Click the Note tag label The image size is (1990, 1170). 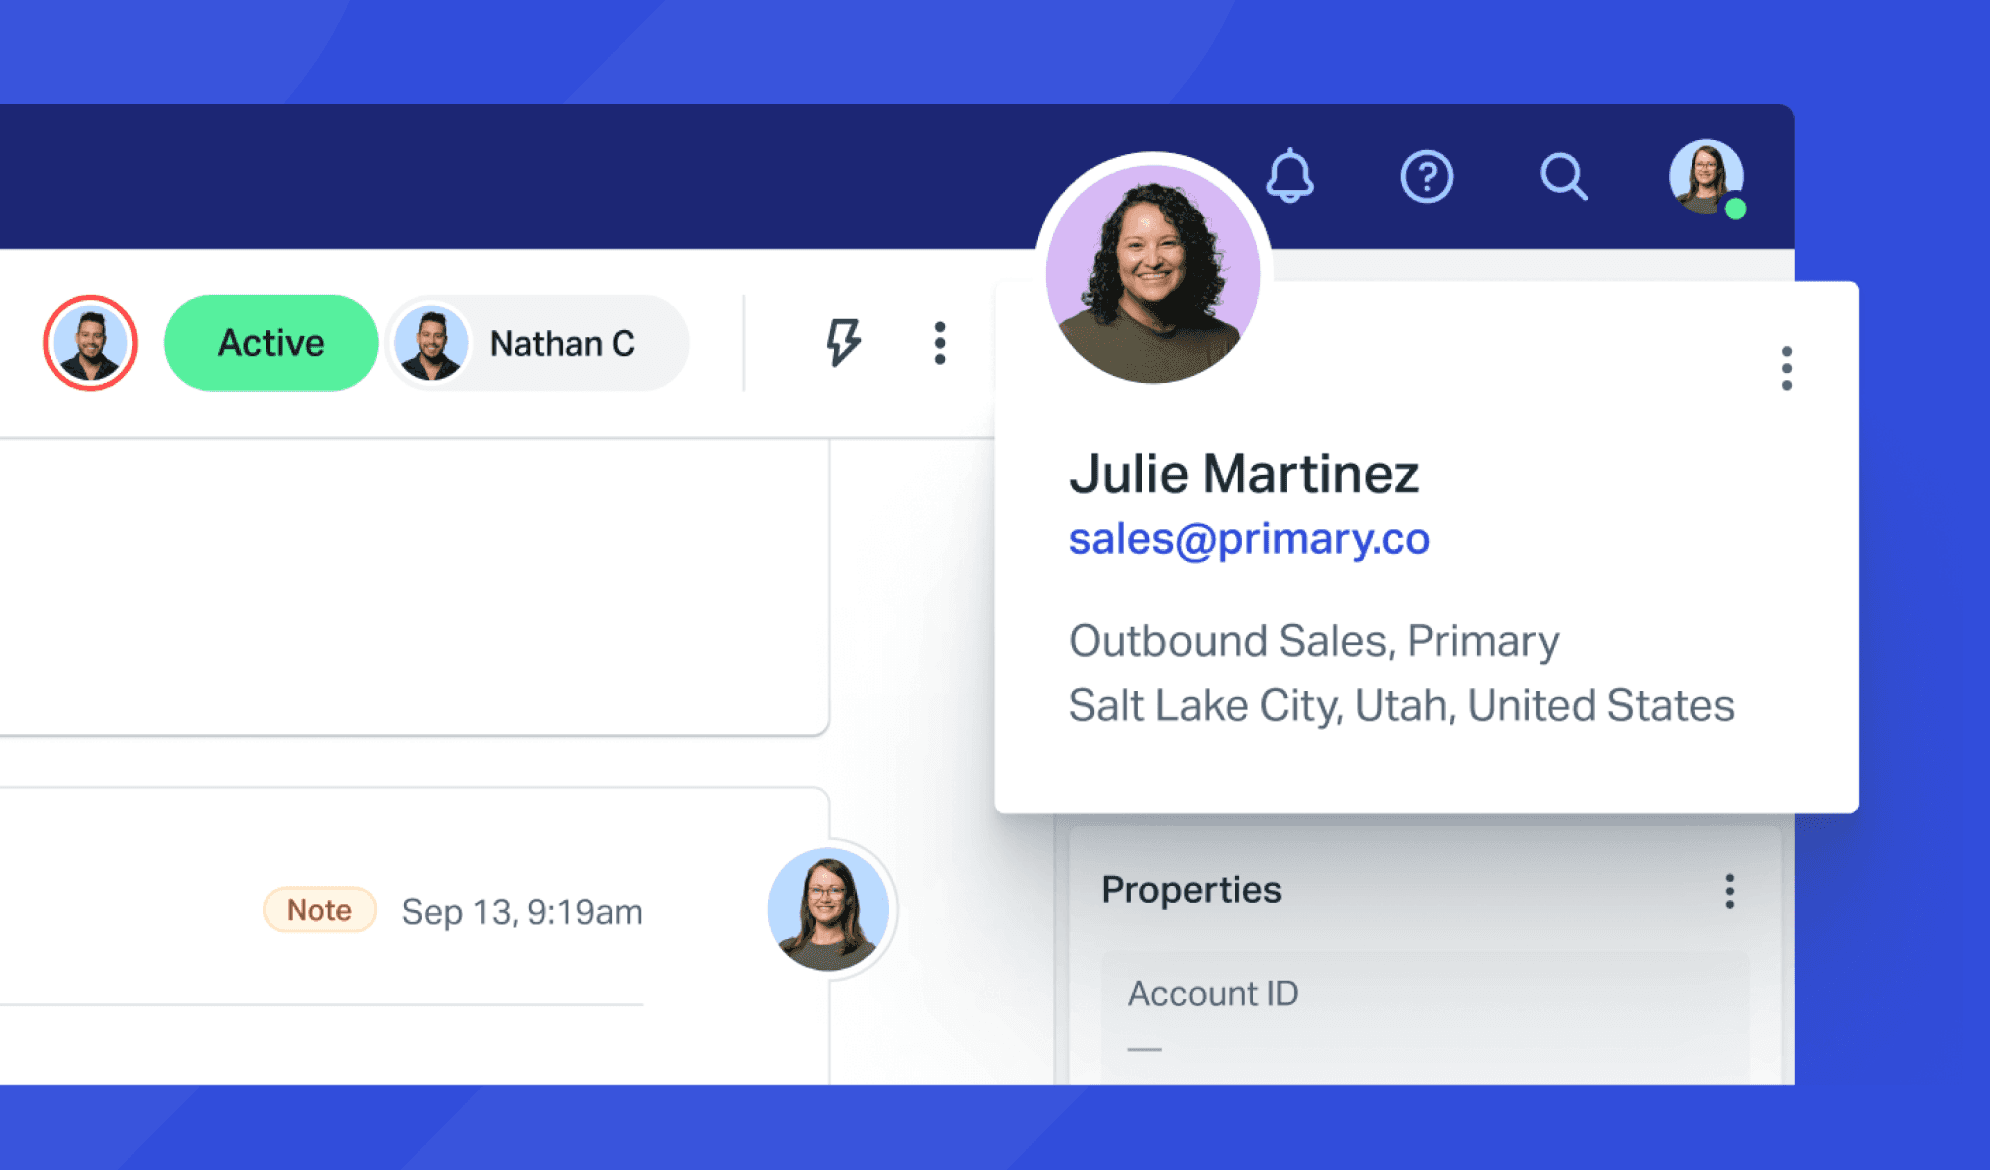coord(319,910)
